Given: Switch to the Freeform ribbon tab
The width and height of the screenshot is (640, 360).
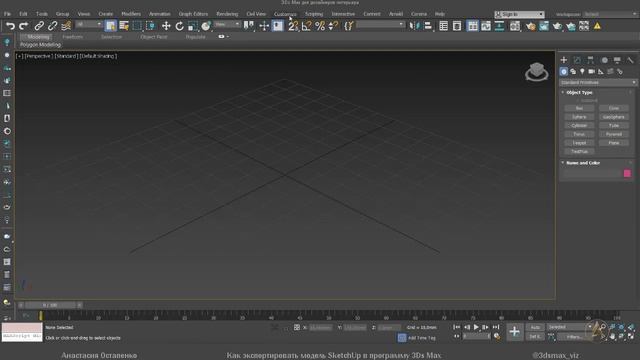Looking at the screenshot, I should 73,37.
